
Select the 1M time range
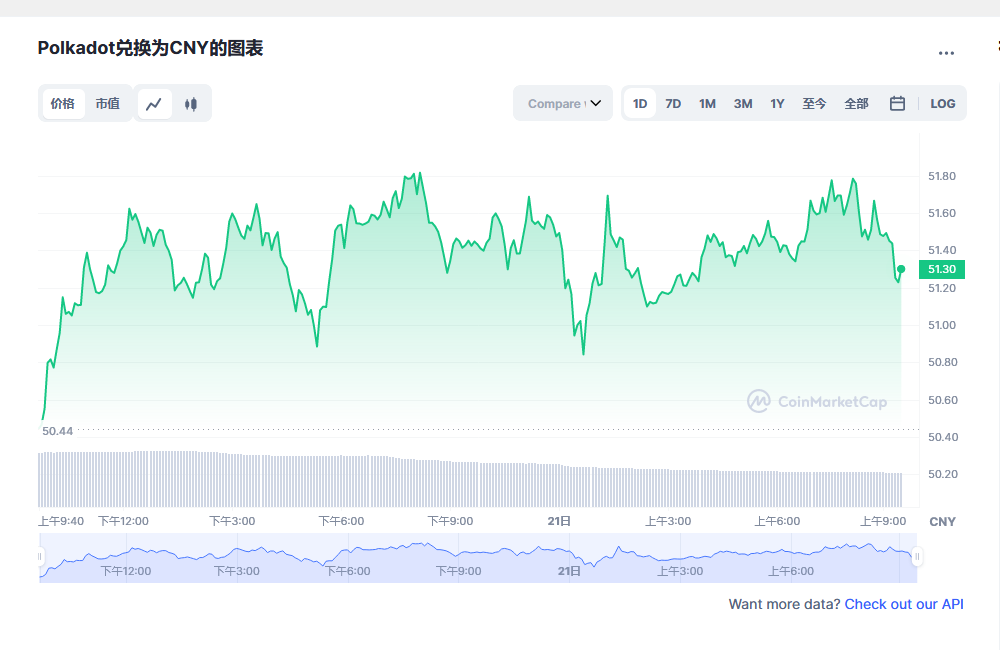pos(707,103)
